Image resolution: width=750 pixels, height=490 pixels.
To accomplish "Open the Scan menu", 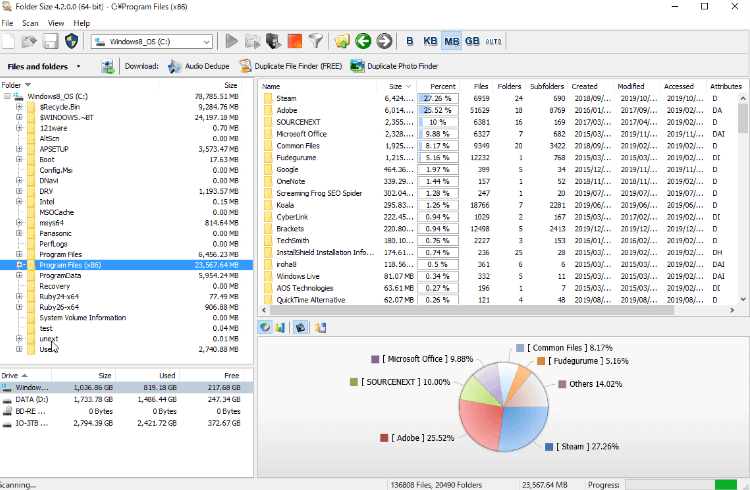I will coord(31,22).
